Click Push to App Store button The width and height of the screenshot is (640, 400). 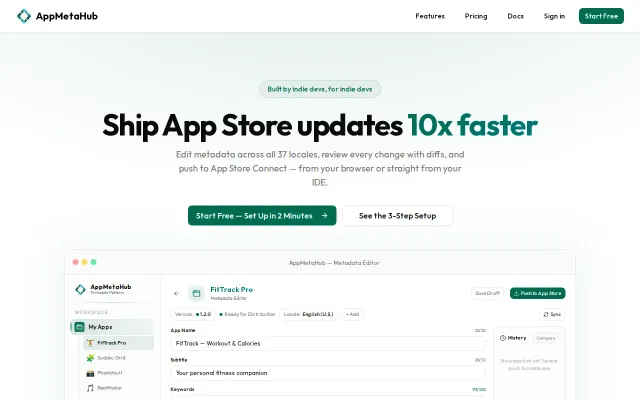pyautogui.click(x=538, y=293)
